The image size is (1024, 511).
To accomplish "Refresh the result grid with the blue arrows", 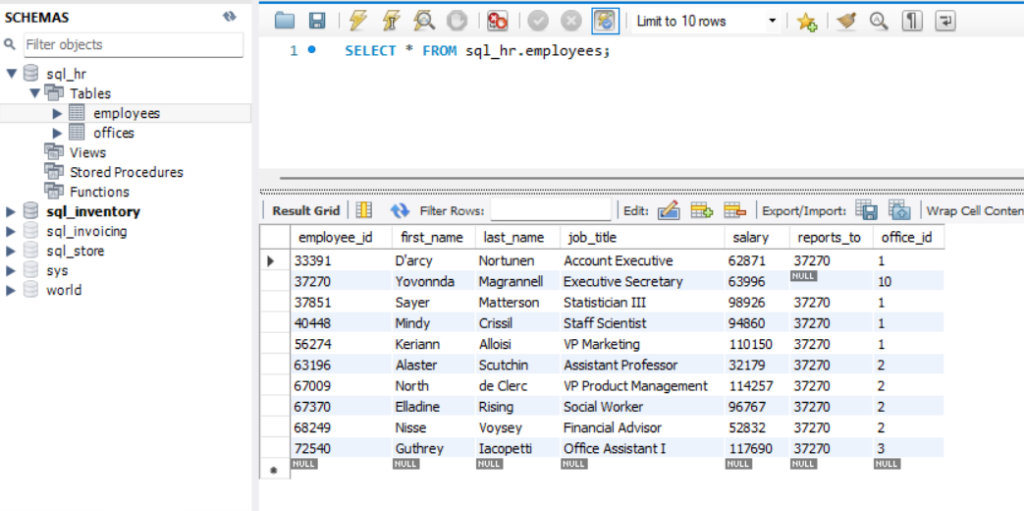I will [x=400, y=210].
